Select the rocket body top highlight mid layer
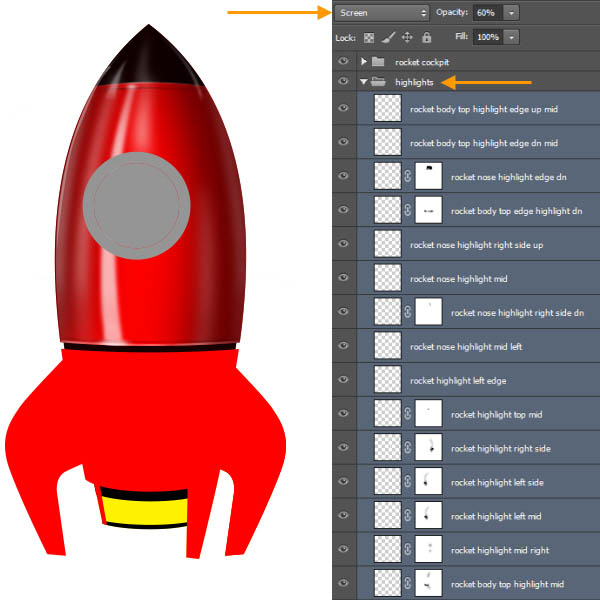The height and width of the screenshot is (600, 600). (x=508, y=584)
